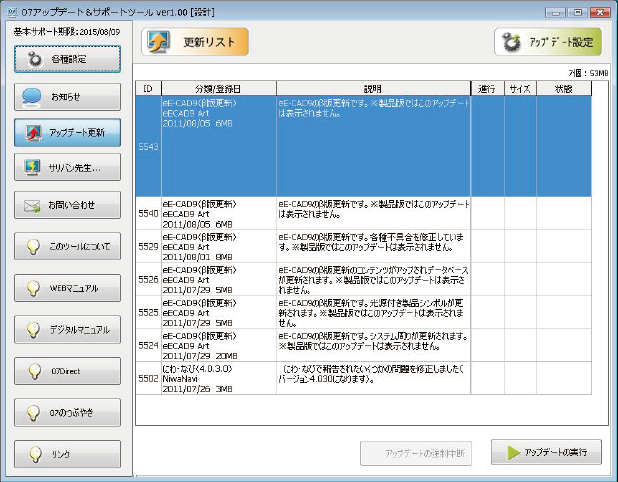The width and height of the screenshot is (618, 482).
Task: Select アップデート更新 in the sidebar
Action: coord(68,132)
